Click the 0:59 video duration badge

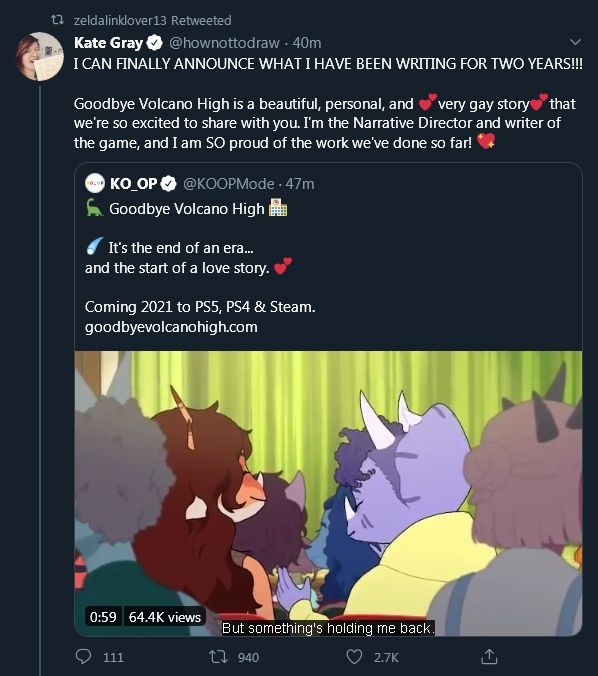(x=103, y=617)
